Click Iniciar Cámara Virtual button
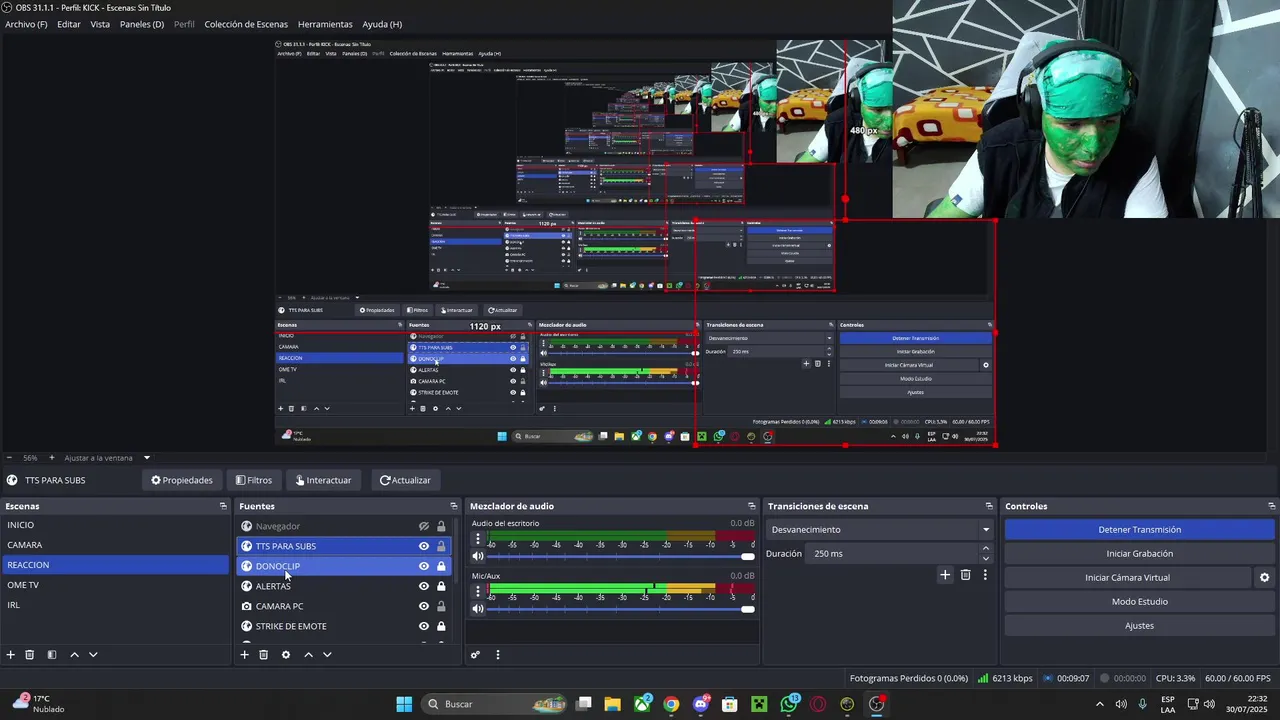The height and width of the screenshot is (720, 1280). coord(1127,578)
